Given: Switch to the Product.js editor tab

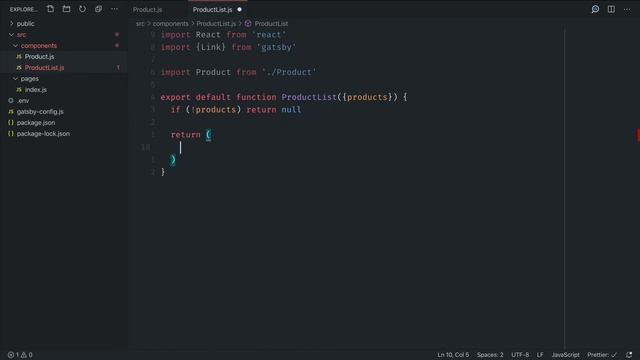Looking at the screenshot, I should point(147,9).
